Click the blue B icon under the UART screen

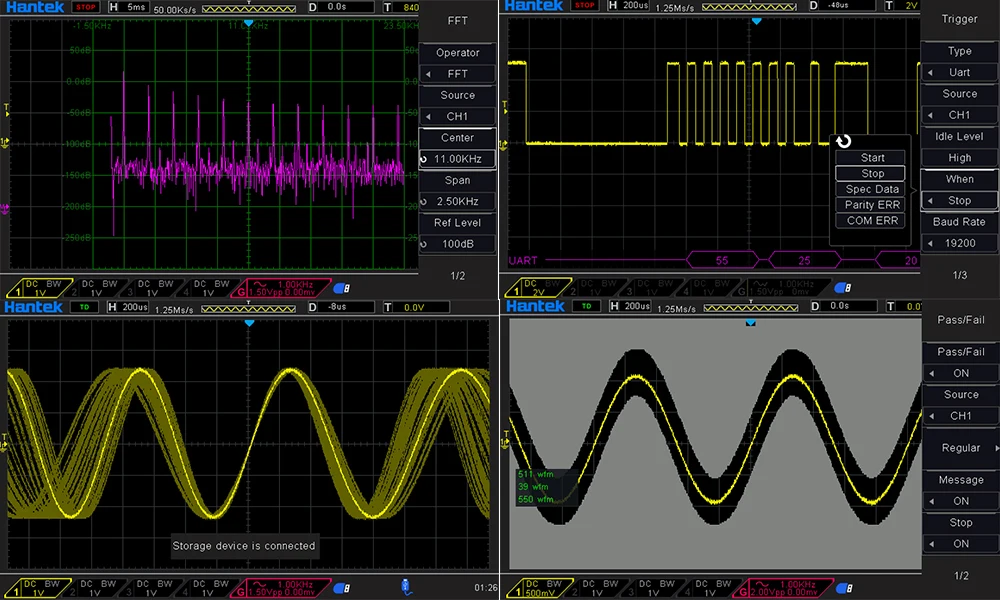tap(843, 288)
